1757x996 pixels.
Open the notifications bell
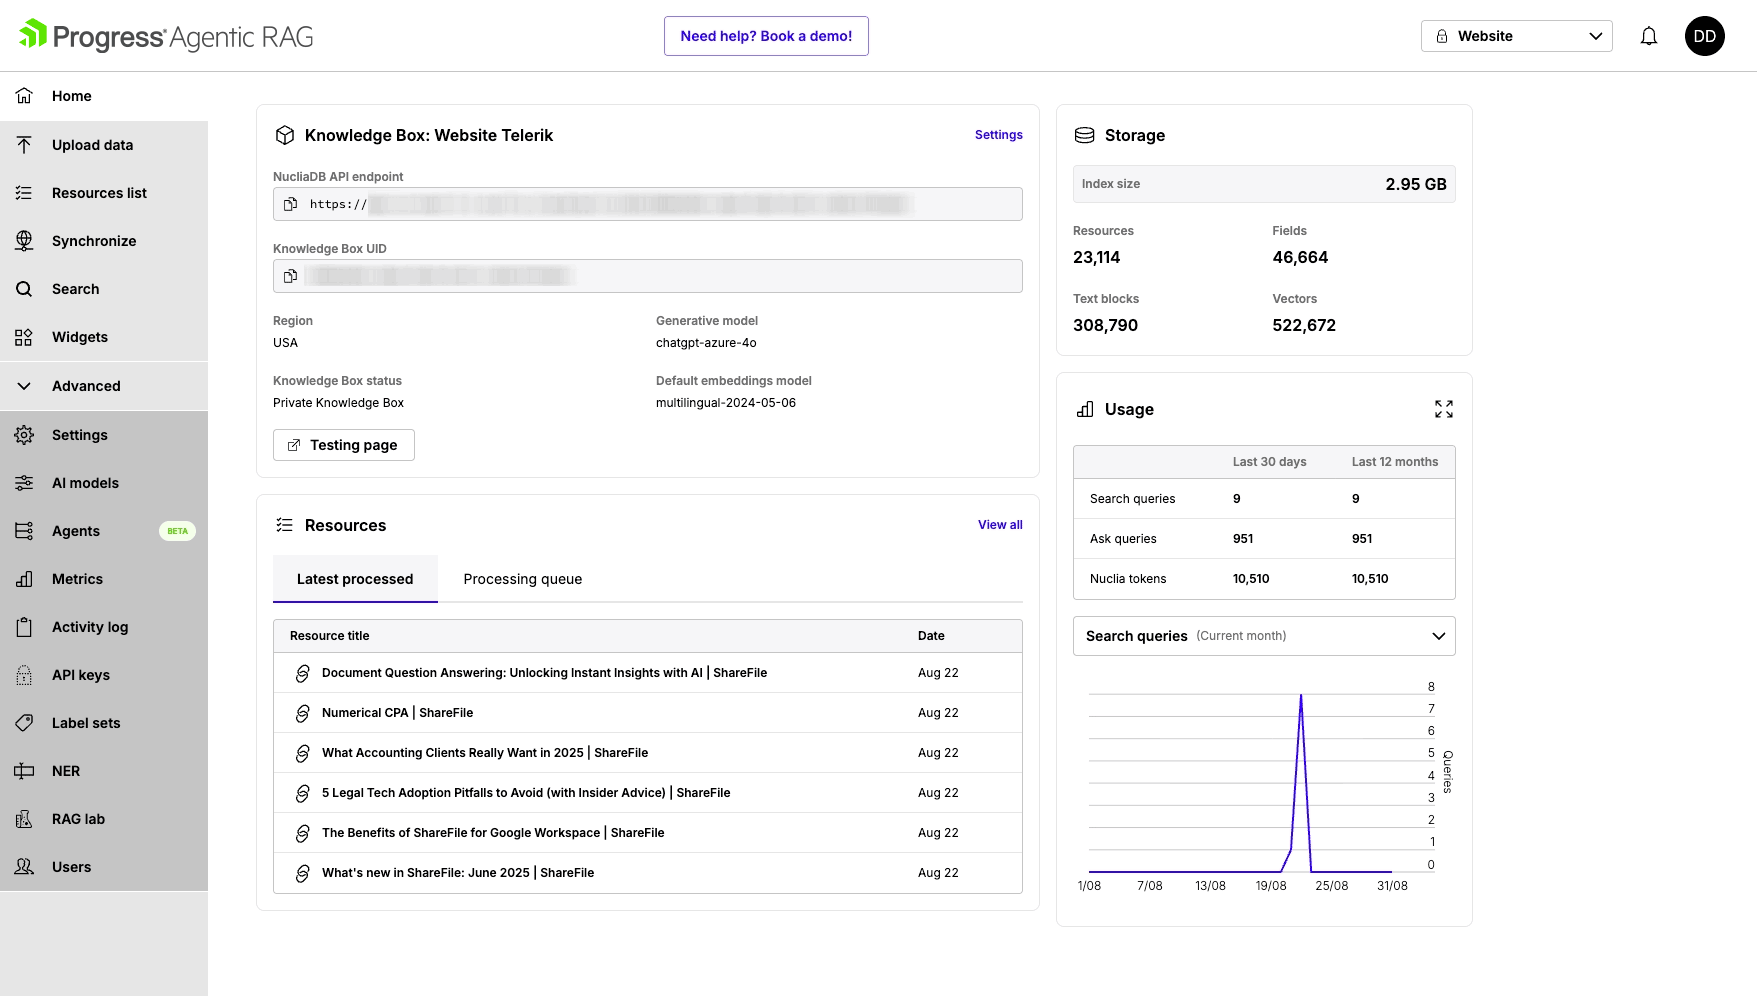[1649, 36]
